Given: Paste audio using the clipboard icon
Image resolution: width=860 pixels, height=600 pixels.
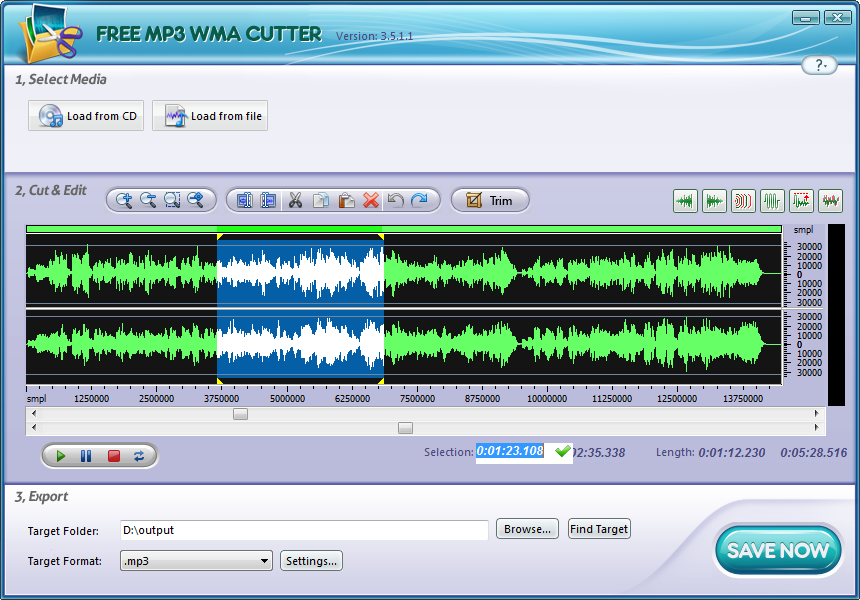Looking at the screenshot, I should [x=346, y=200].
